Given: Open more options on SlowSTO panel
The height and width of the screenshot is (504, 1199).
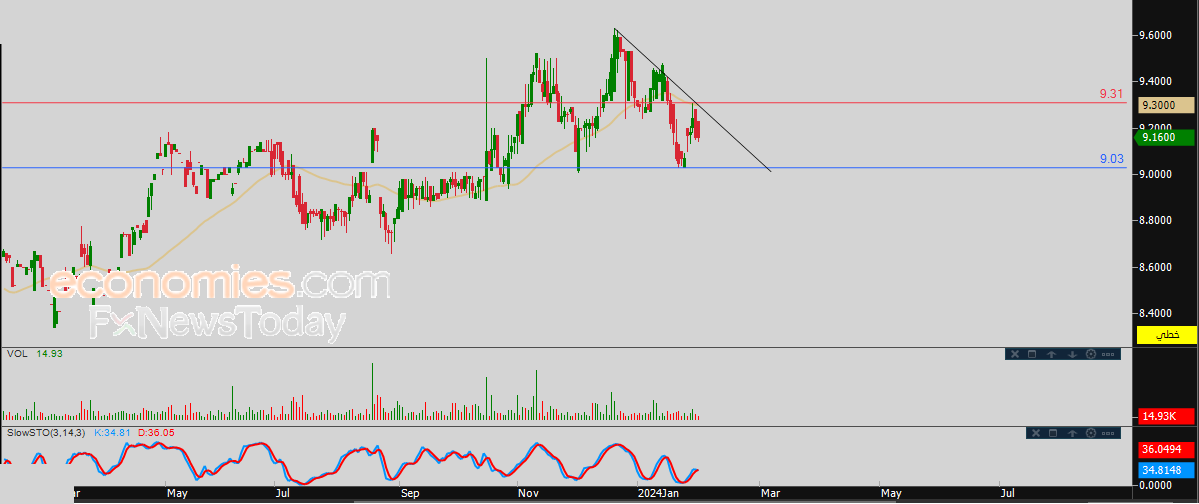Looking at the screenshot, I should coord(1108,434).
